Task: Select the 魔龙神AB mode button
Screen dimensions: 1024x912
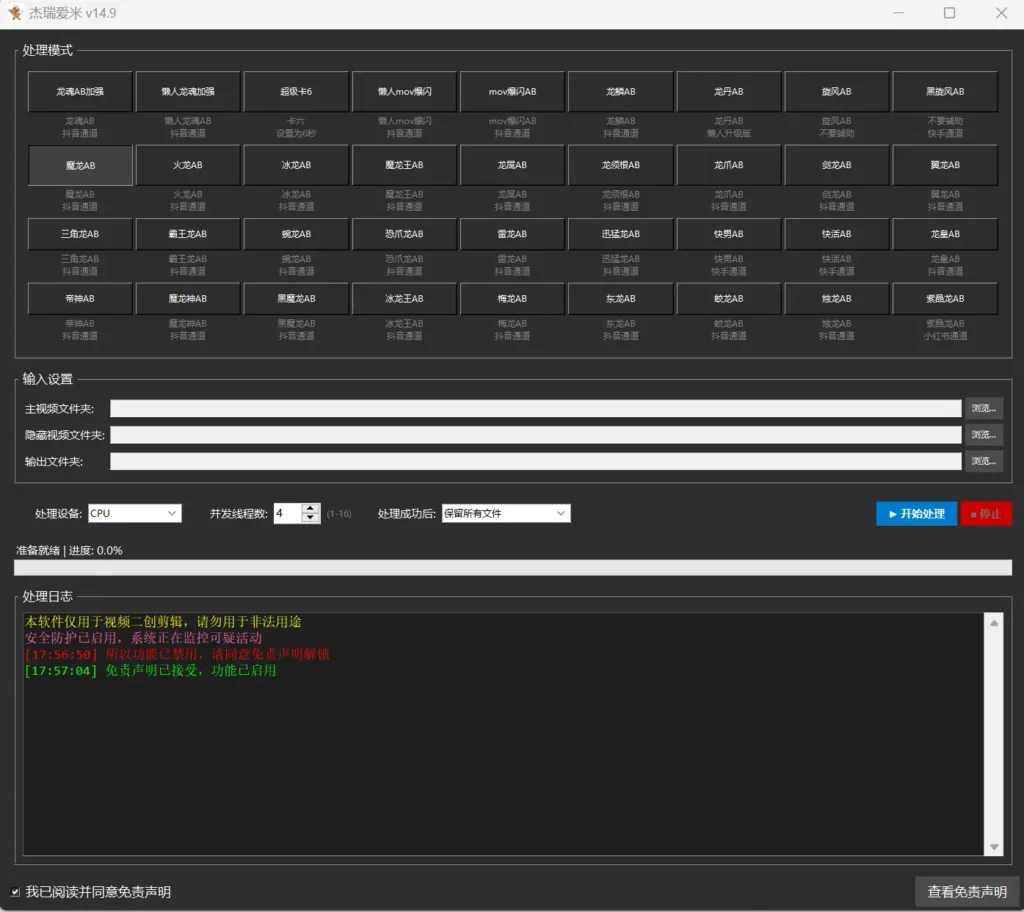Action: point(188,299)
